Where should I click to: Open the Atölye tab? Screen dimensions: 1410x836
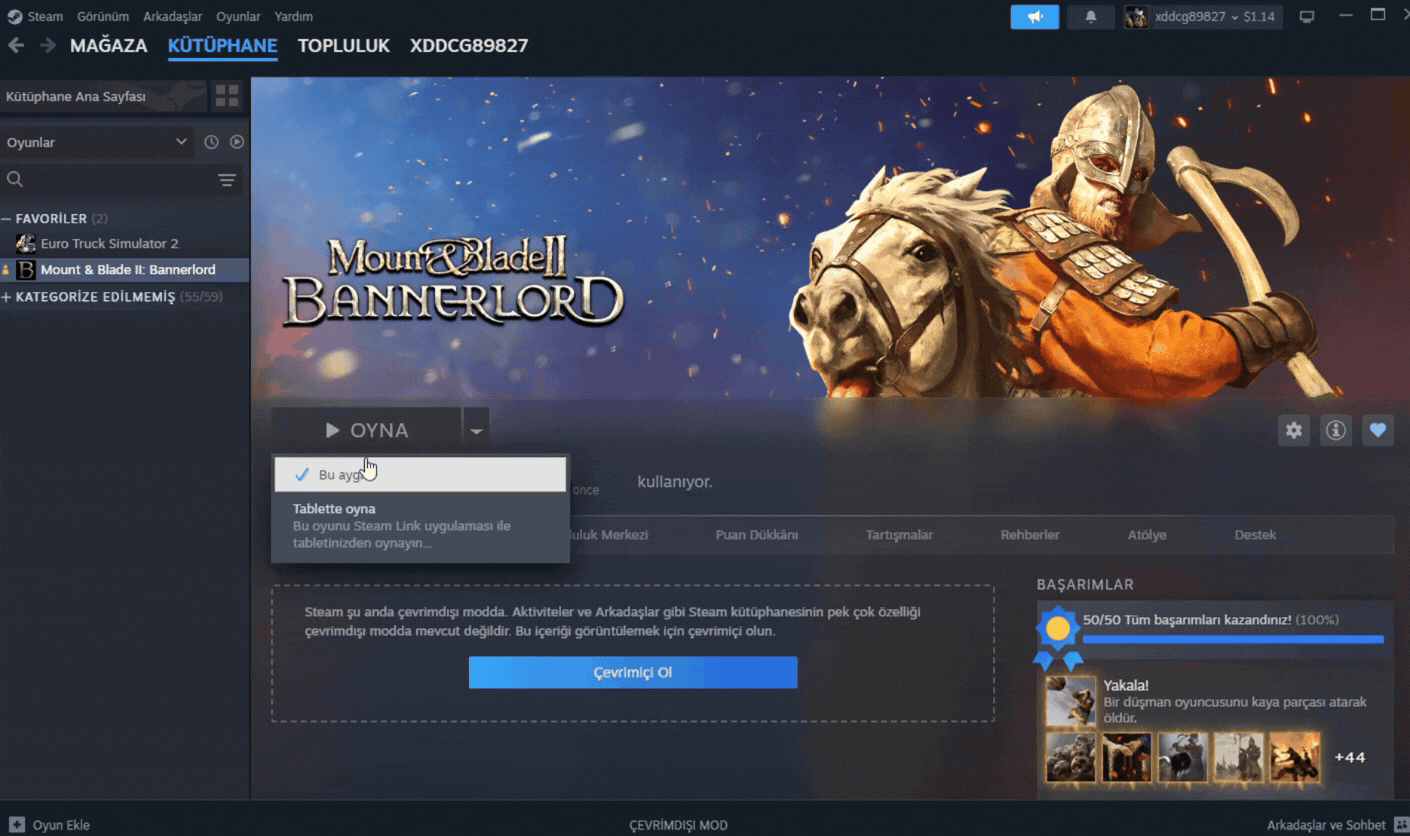click(1147, 535)
